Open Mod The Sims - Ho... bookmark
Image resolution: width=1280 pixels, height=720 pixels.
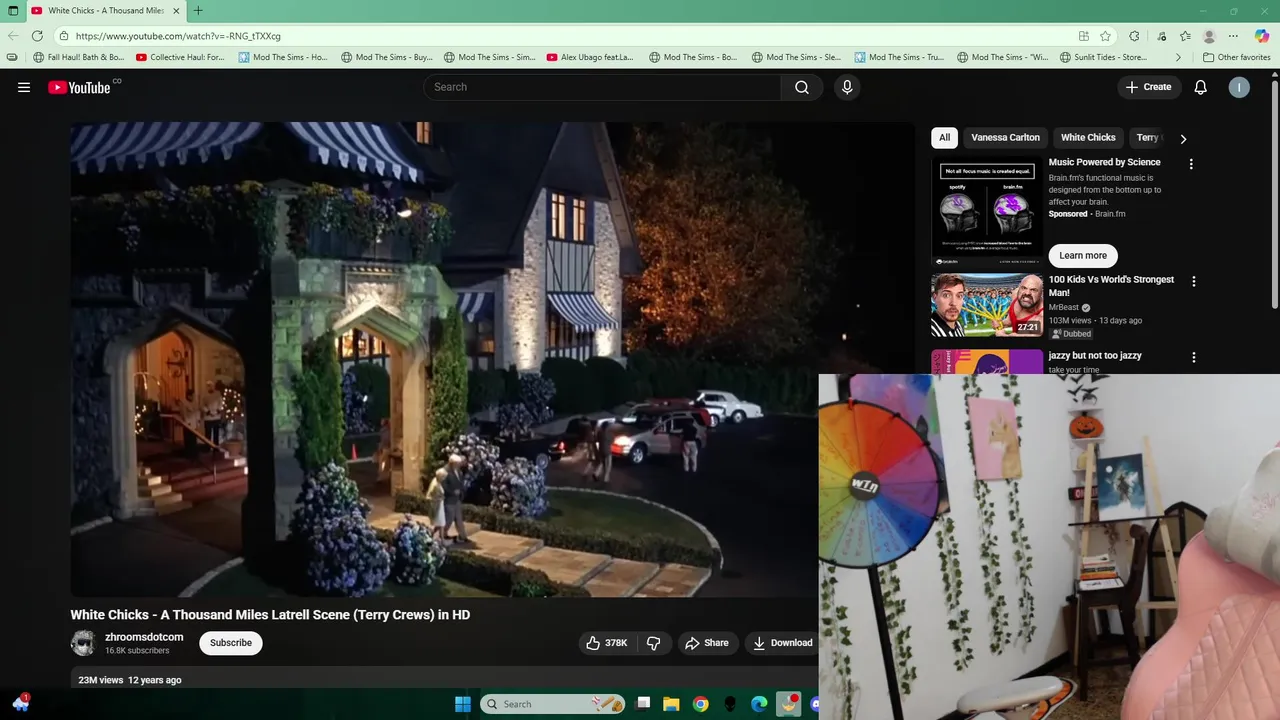click(284, 58)
